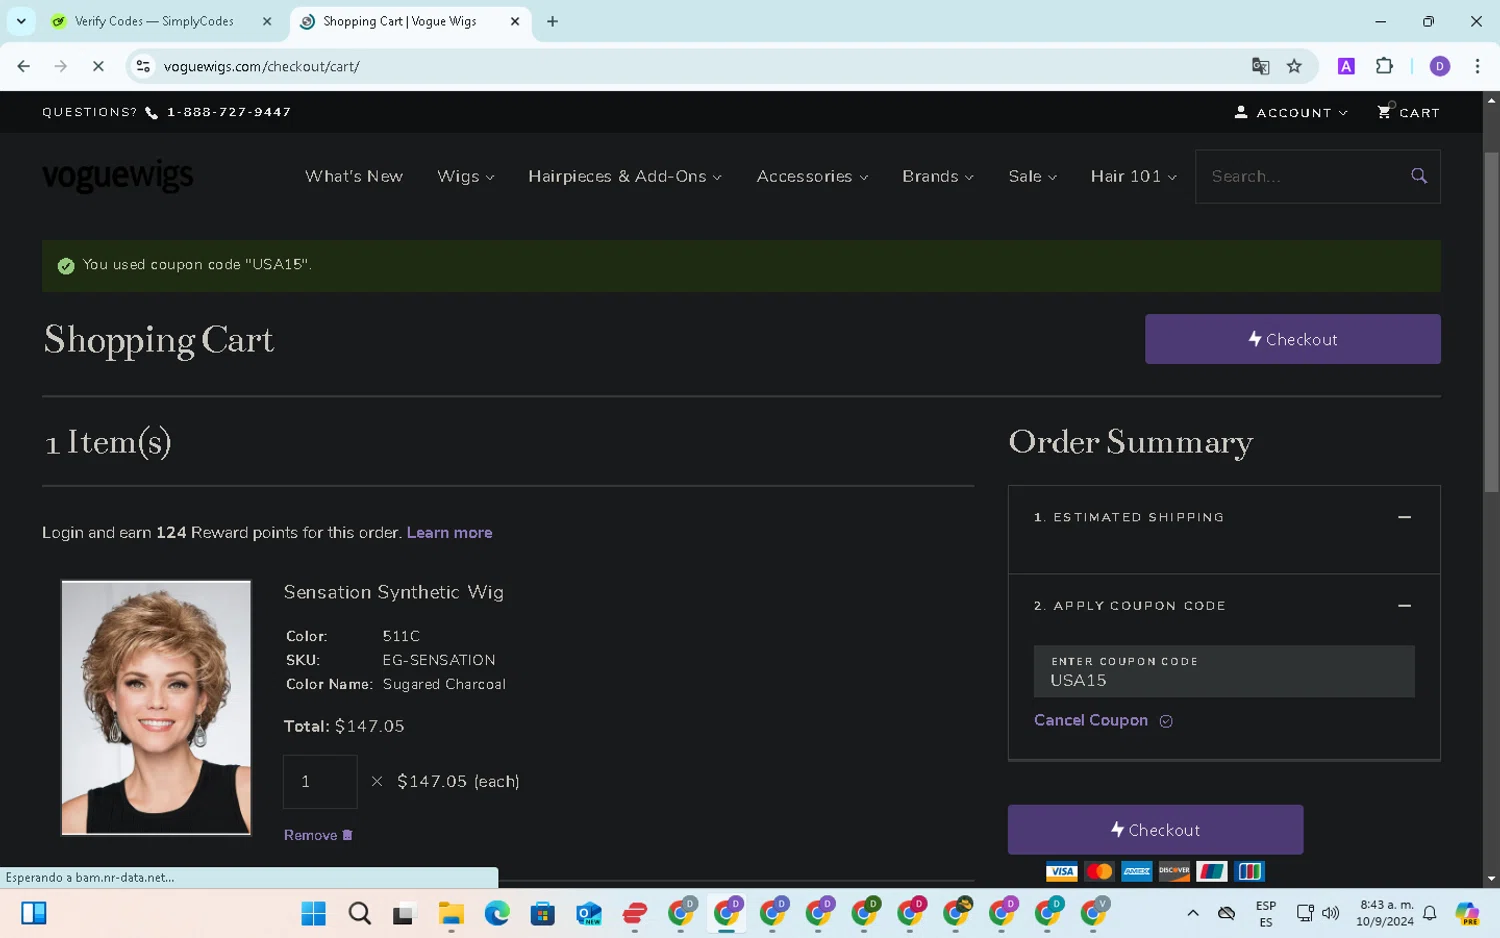
Task: Click the green success checkmark icon
Action: tap(66, 266)
